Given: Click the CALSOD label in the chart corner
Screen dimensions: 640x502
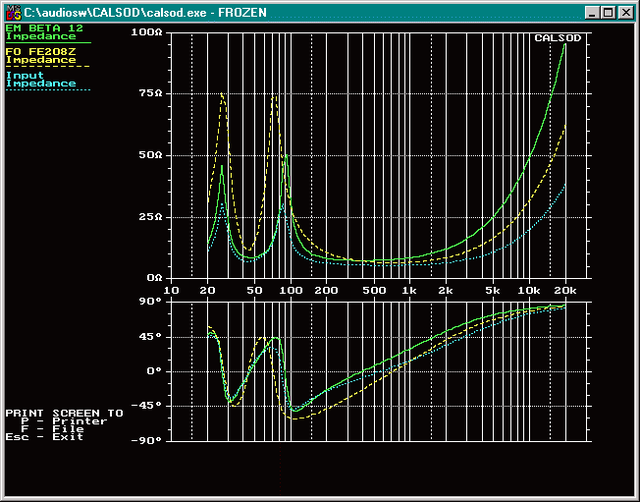Looking at the screenshot, I should pos(558,38).
